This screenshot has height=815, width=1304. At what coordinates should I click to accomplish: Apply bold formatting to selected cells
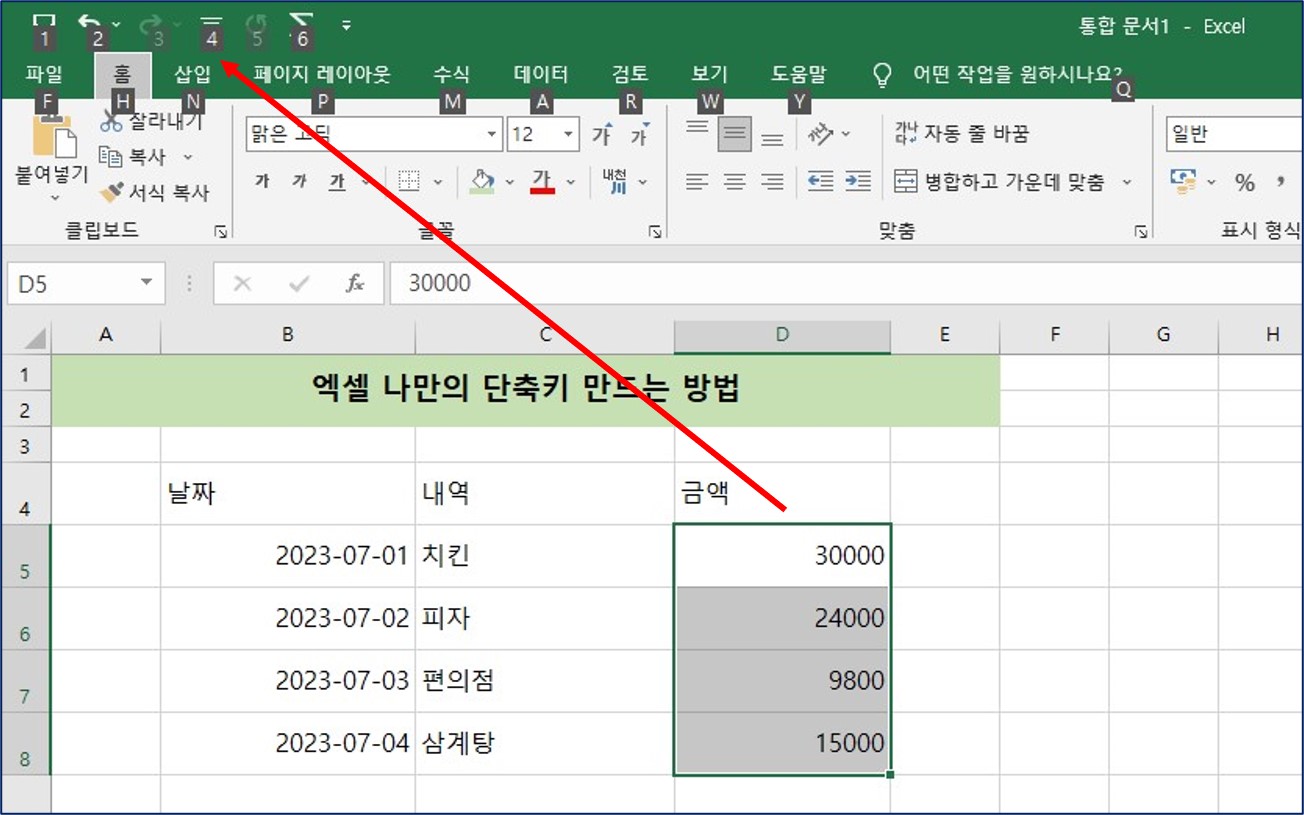262,181
